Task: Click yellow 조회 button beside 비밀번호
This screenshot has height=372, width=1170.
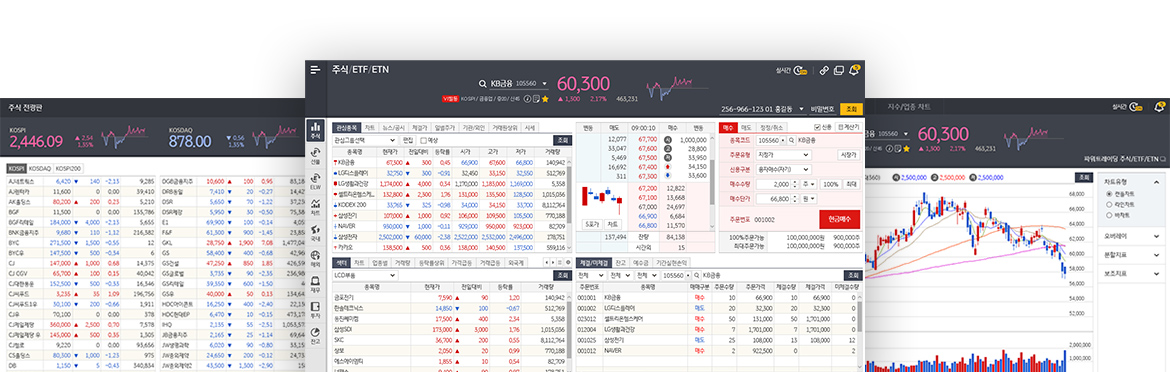Action: point(851,109)
